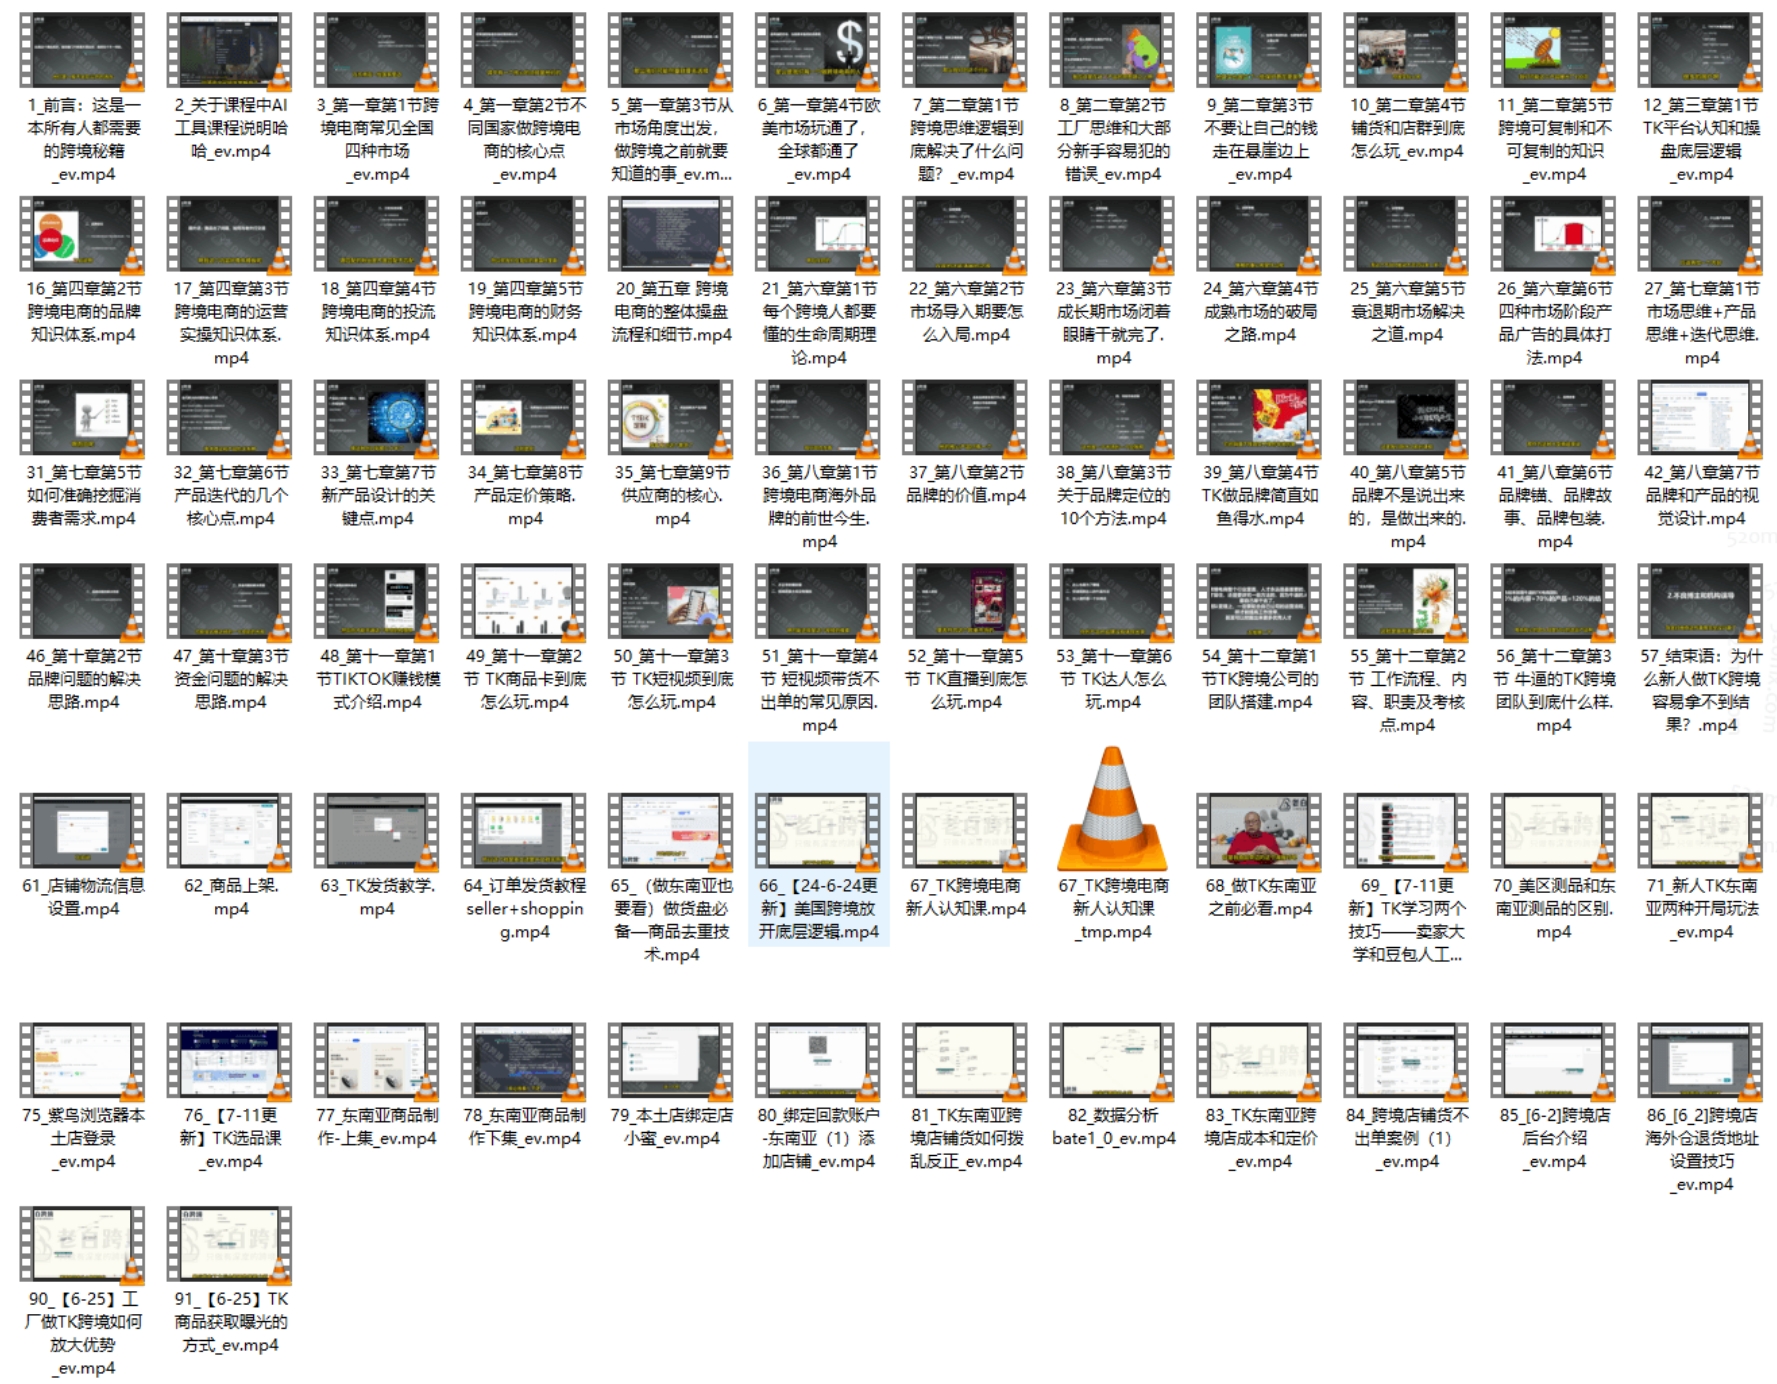Select the 90_【6-25】工厂做TK跨境 video icon

tap(83, 1244)
